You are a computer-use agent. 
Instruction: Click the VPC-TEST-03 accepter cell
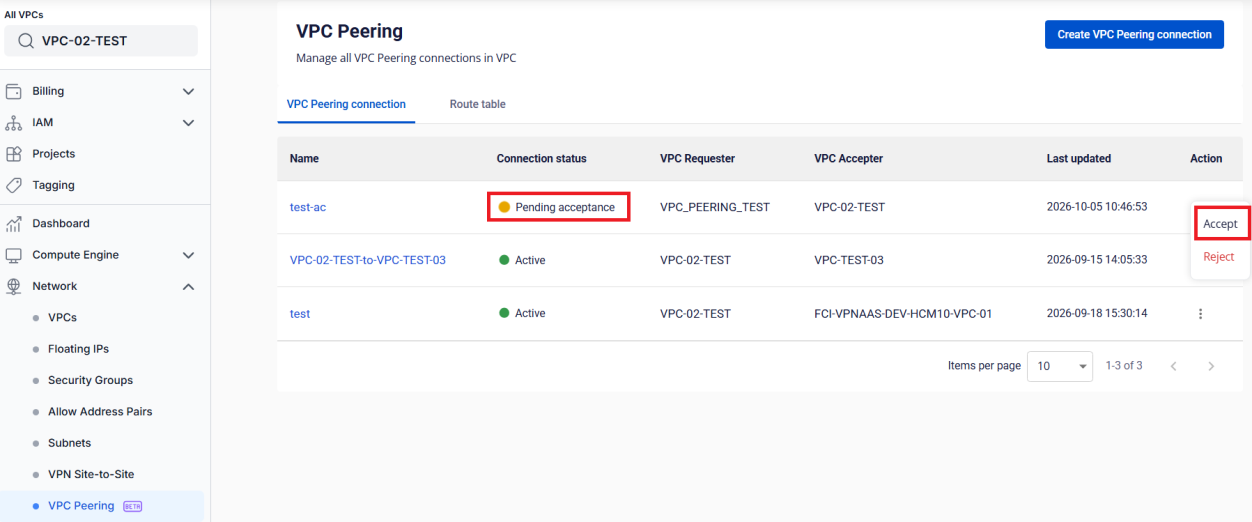[849, 260]
